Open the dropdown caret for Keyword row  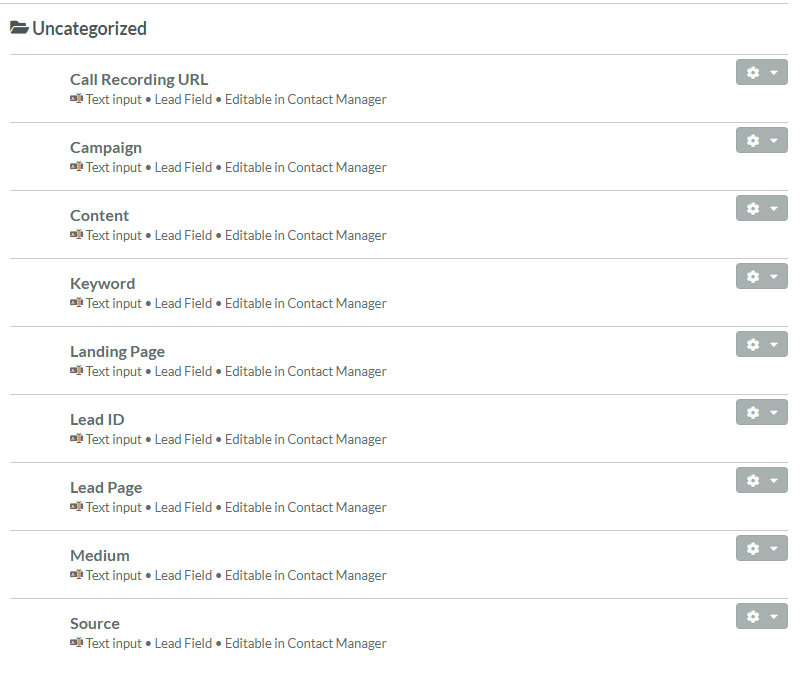(x=773, y=276)
